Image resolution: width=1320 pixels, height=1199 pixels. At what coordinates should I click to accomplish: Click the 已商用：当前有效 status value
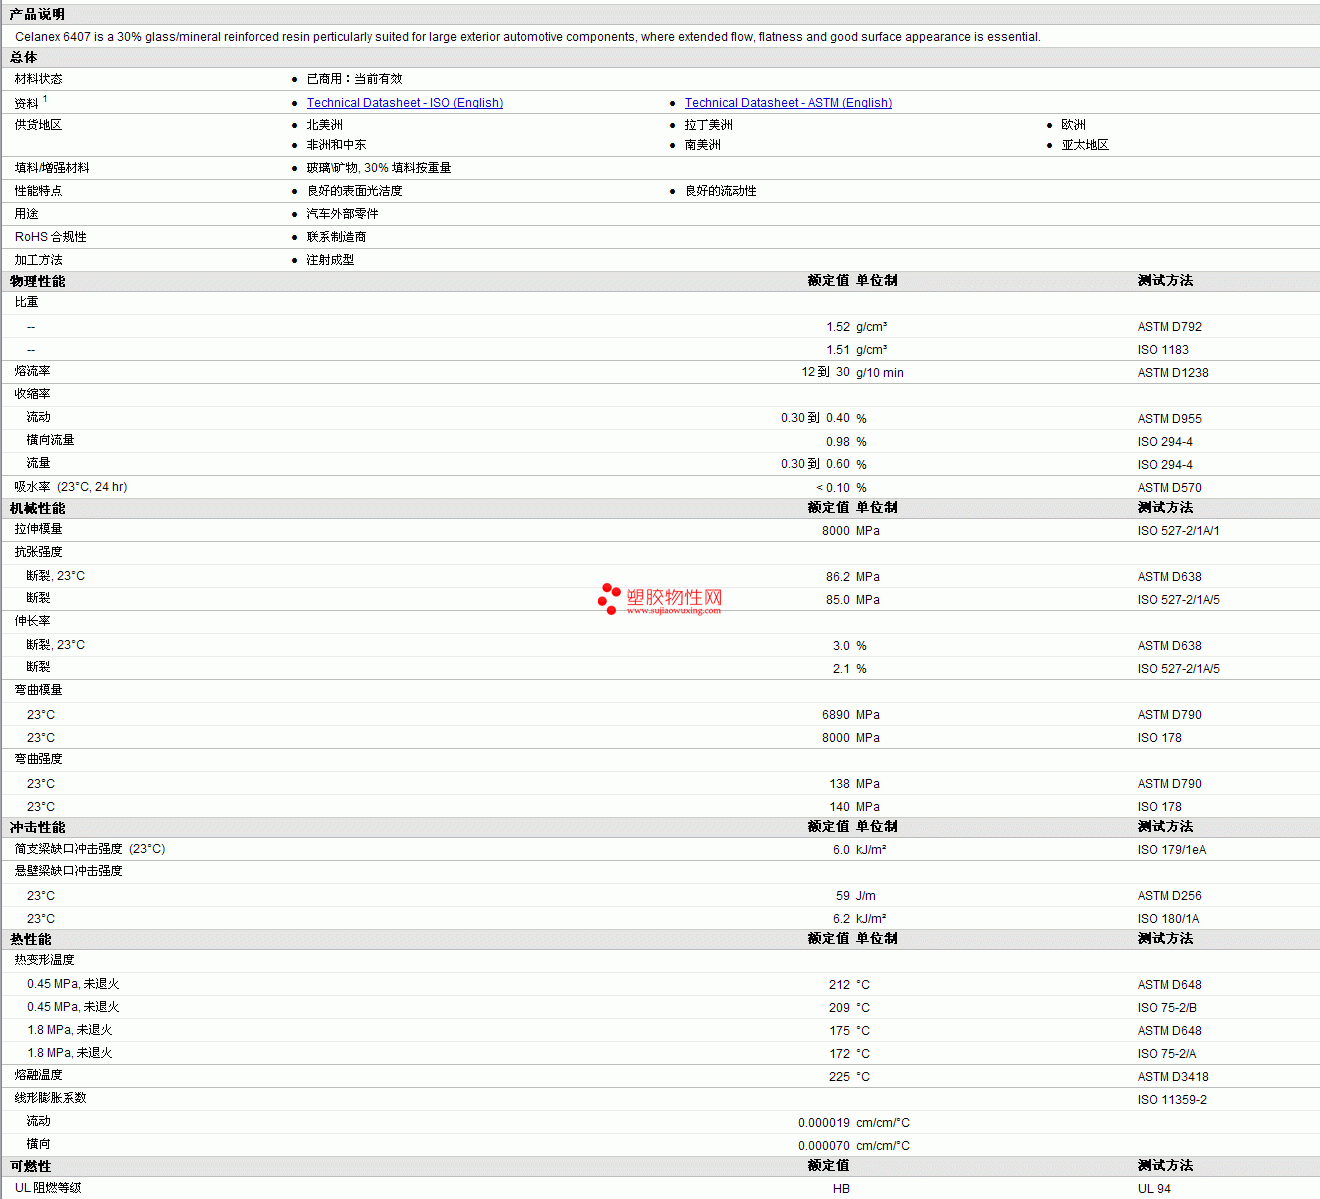pyautogui.click(x=355, y=79)
